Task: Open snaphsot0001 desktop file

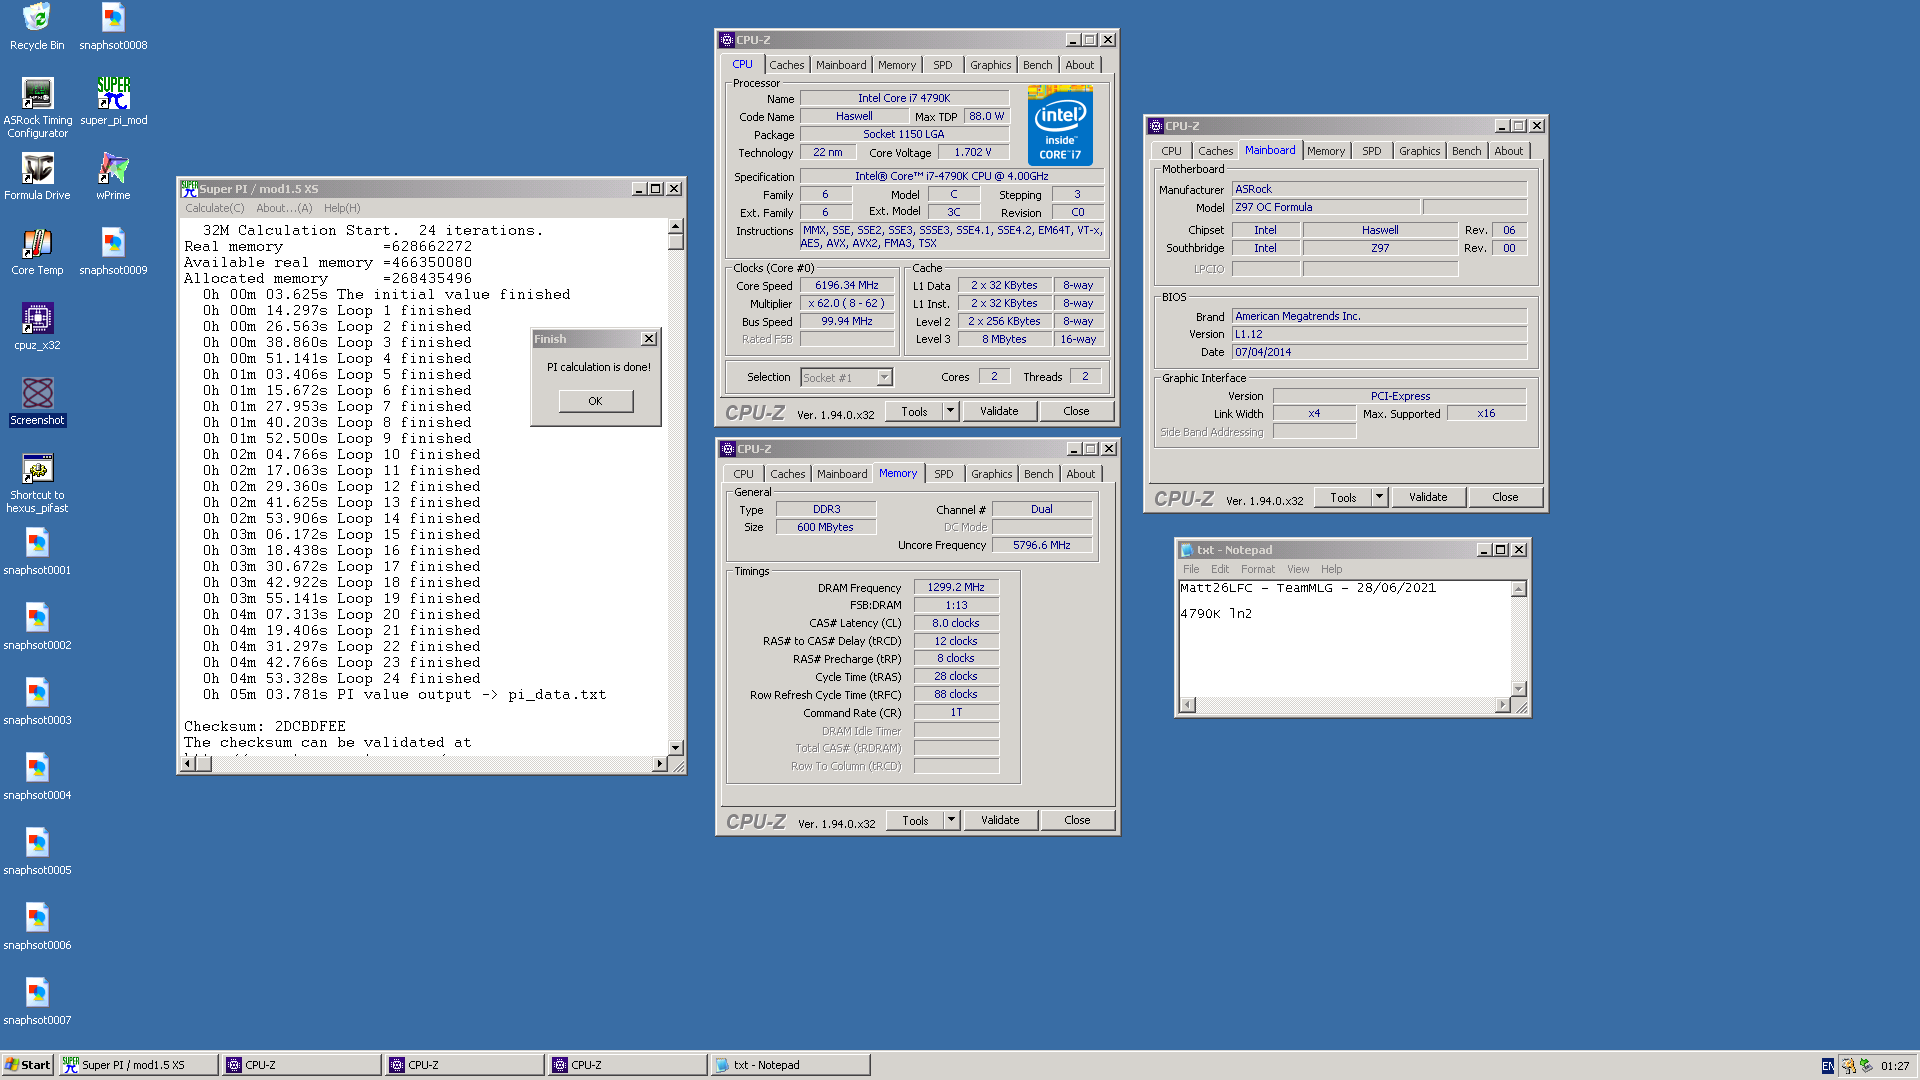Action: pyautogui.click(x=37, y=552)
